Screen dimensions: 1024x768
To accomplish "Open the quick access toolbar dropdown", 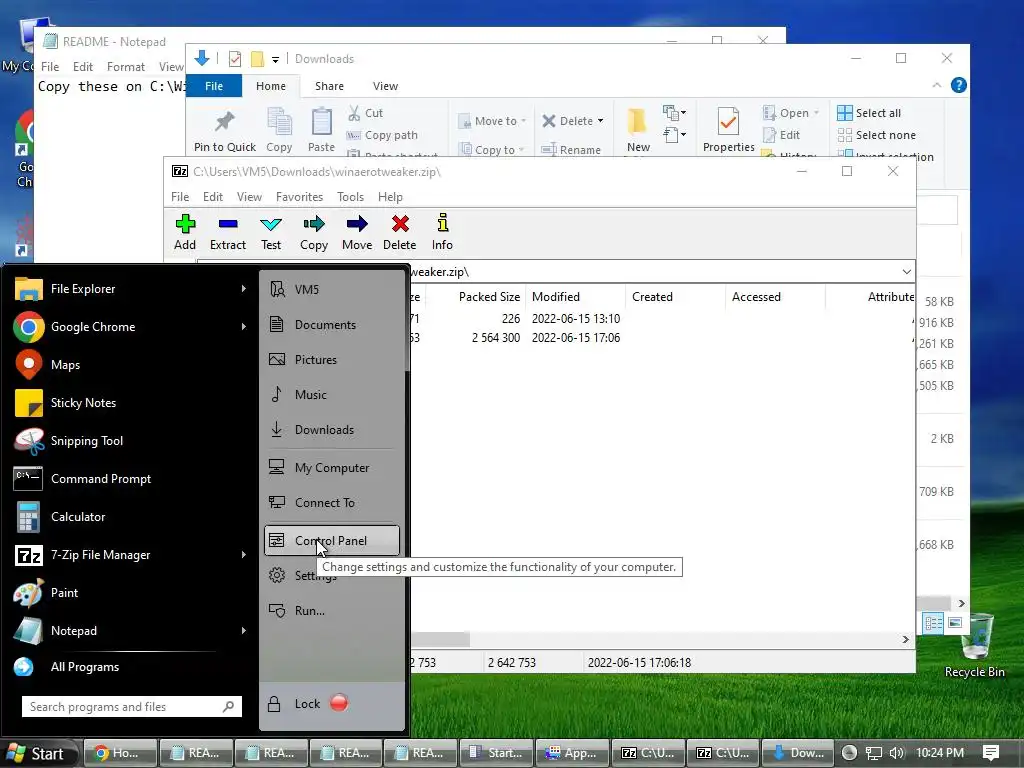I will 276,59.
